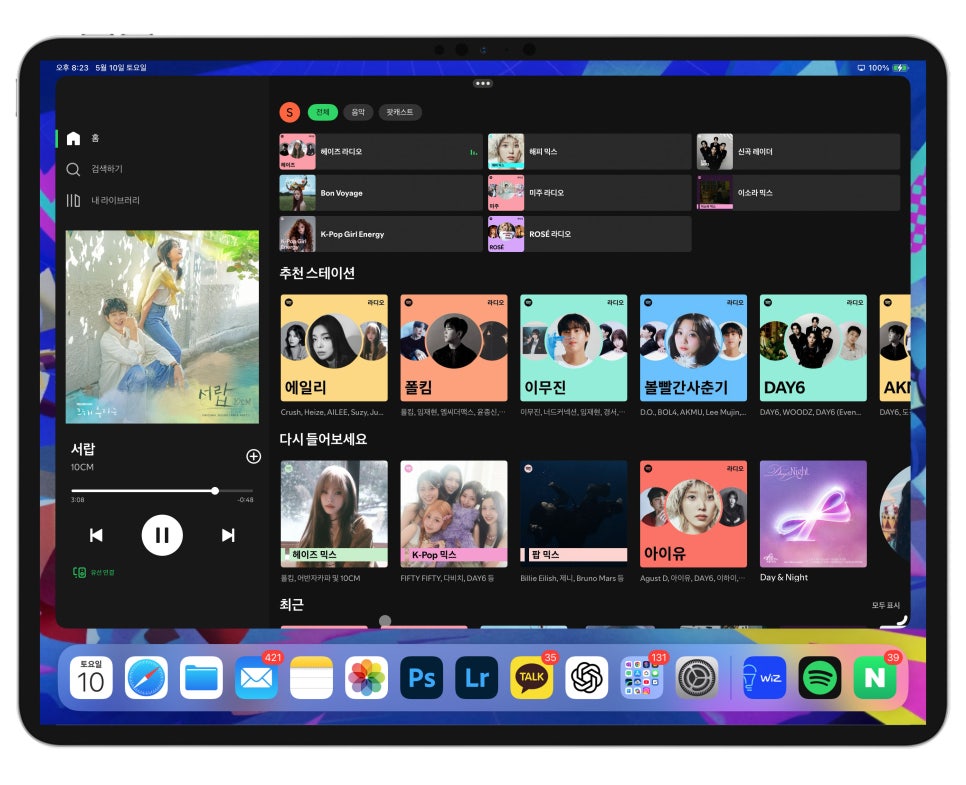Open 헤이즈 믹스 card
This screenshot has height=785, width=966.
334,514
